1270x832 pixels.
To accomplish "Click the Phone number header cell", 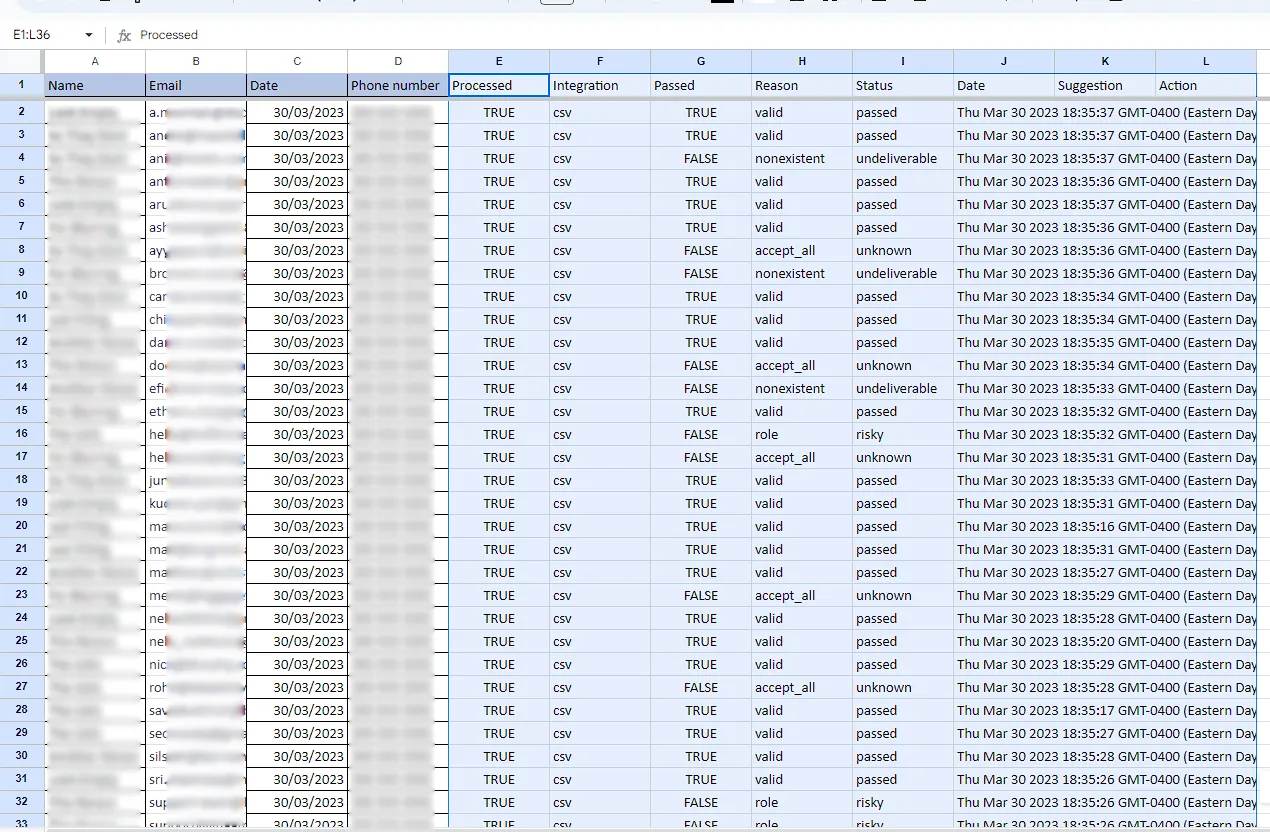I will tap(398, 85).
